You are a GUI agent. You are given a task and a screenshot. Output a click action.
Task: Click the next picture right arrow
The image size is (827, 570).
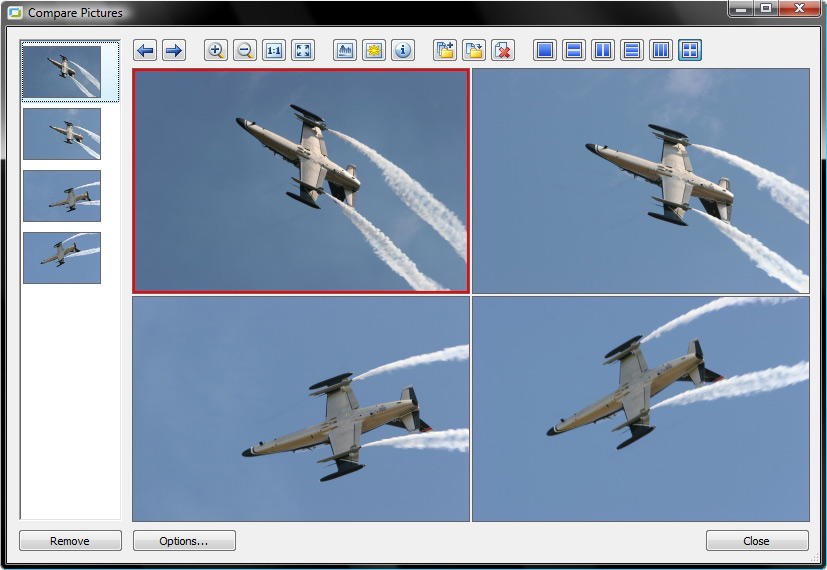[174, 50]
